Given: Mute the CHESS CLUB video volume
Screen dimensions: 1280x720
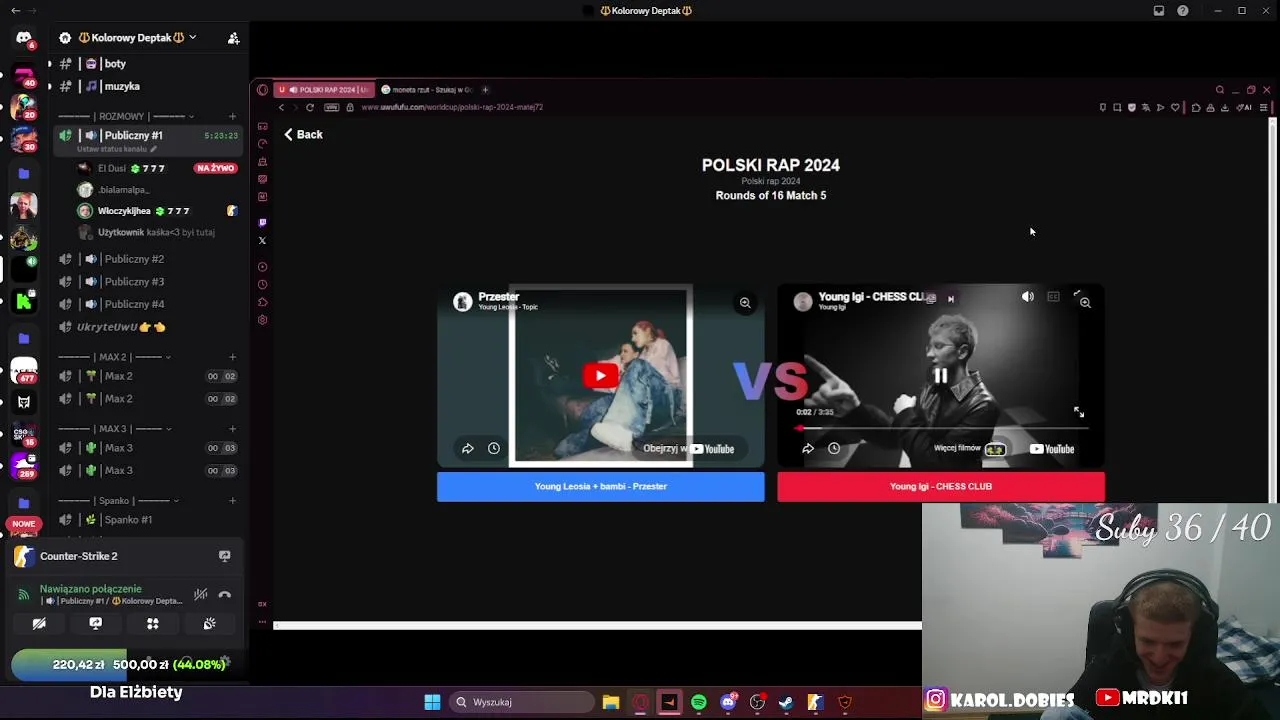Looking at the screenshot, I should point(1027,297).
